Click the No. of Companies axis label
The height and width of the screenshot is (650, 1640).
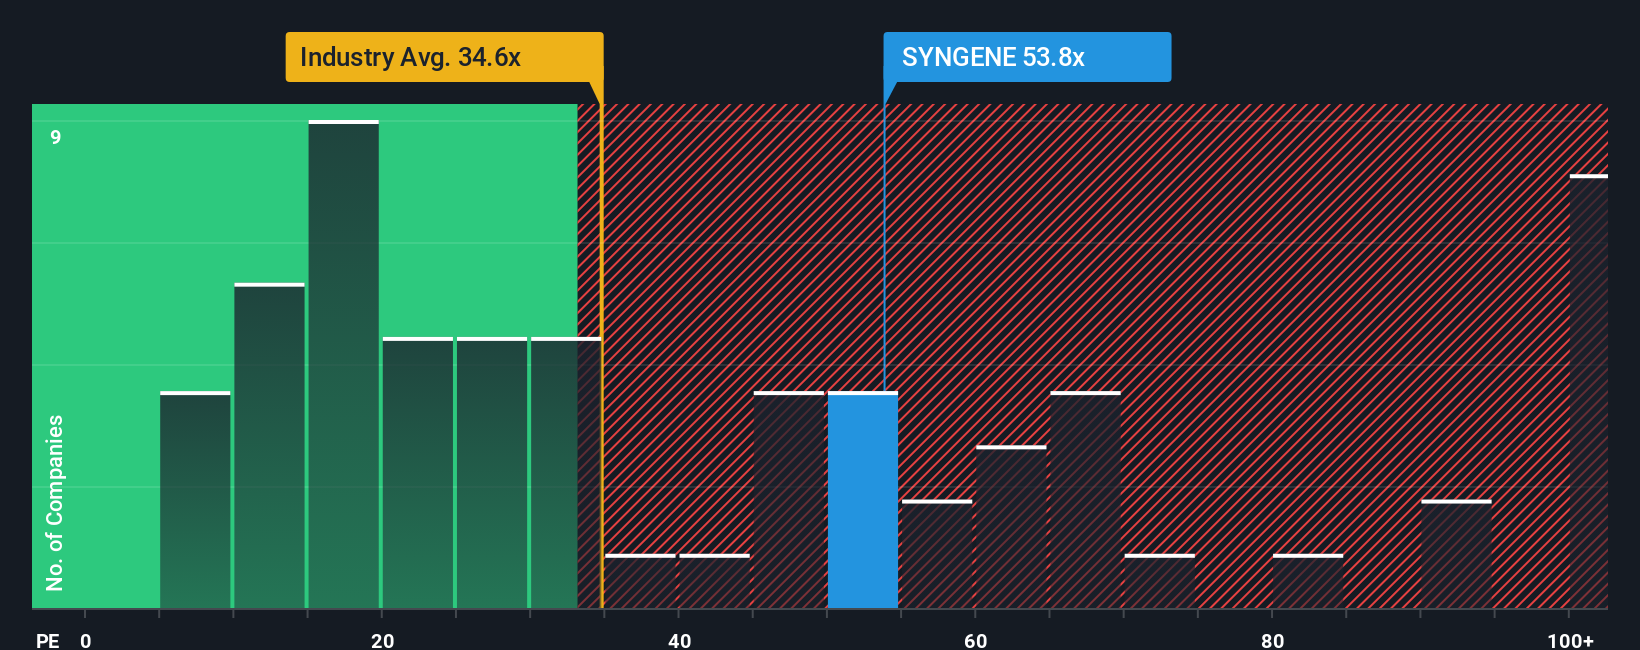pos(55,503)
